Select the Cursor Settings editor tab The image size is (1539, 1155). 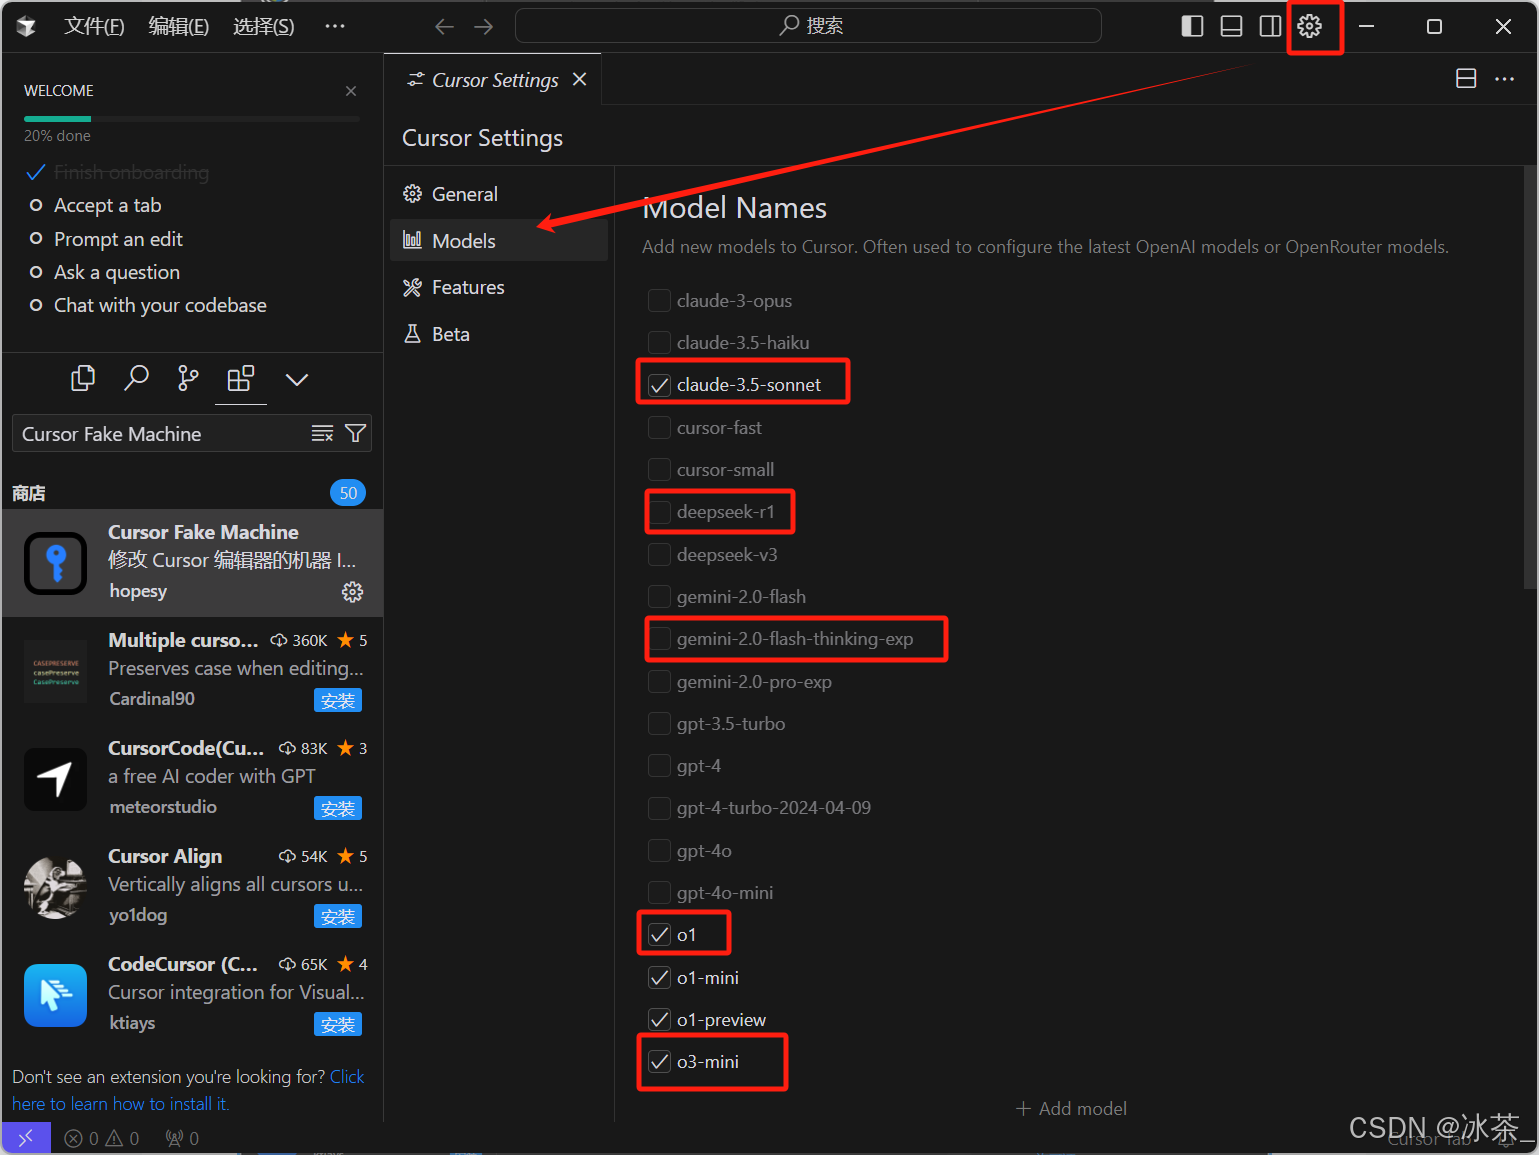pos(494,79)
